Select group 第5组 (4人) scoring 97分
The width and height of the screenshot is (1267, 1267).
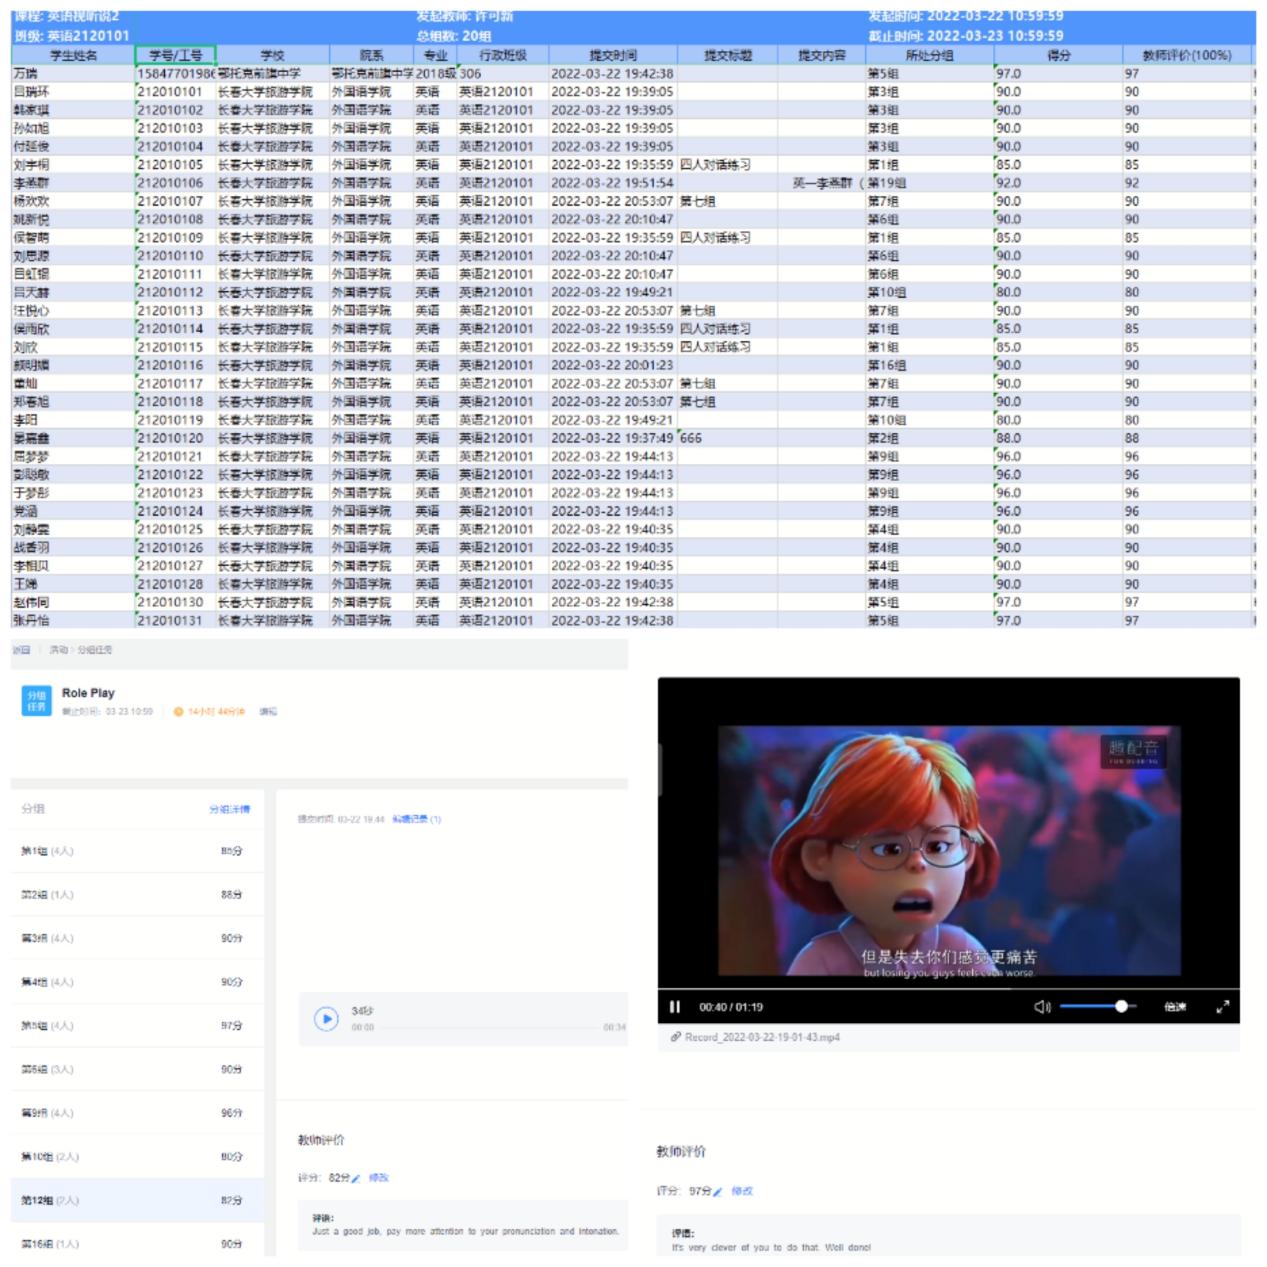click(x=137, y=1025)
